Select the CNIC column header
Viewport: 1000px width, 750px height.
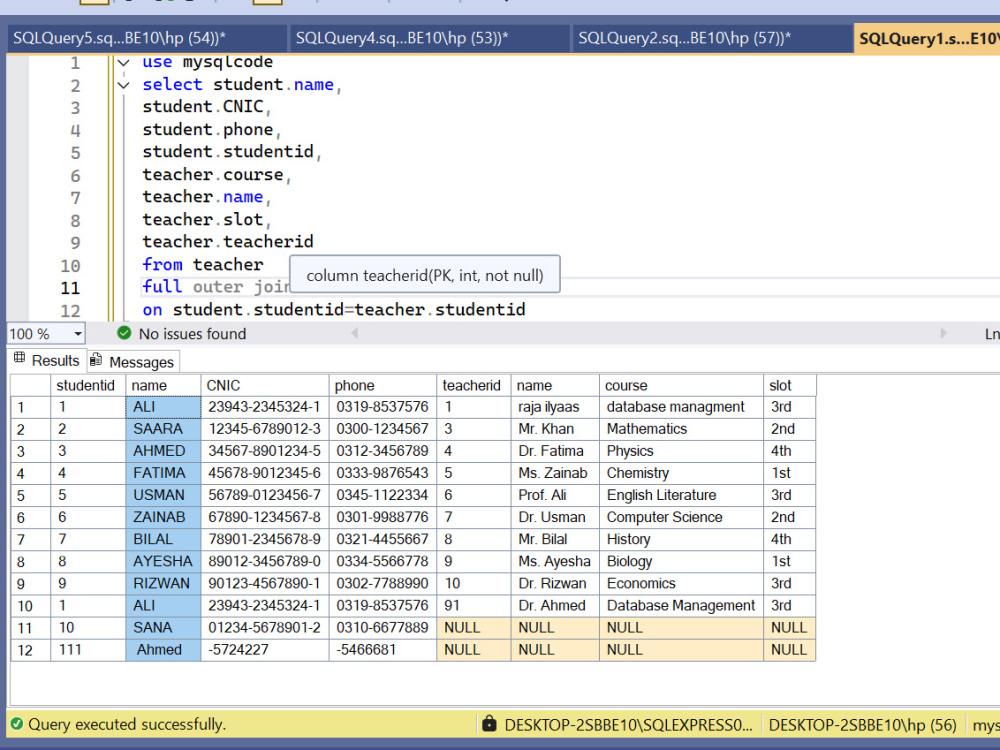pos(265,385)
